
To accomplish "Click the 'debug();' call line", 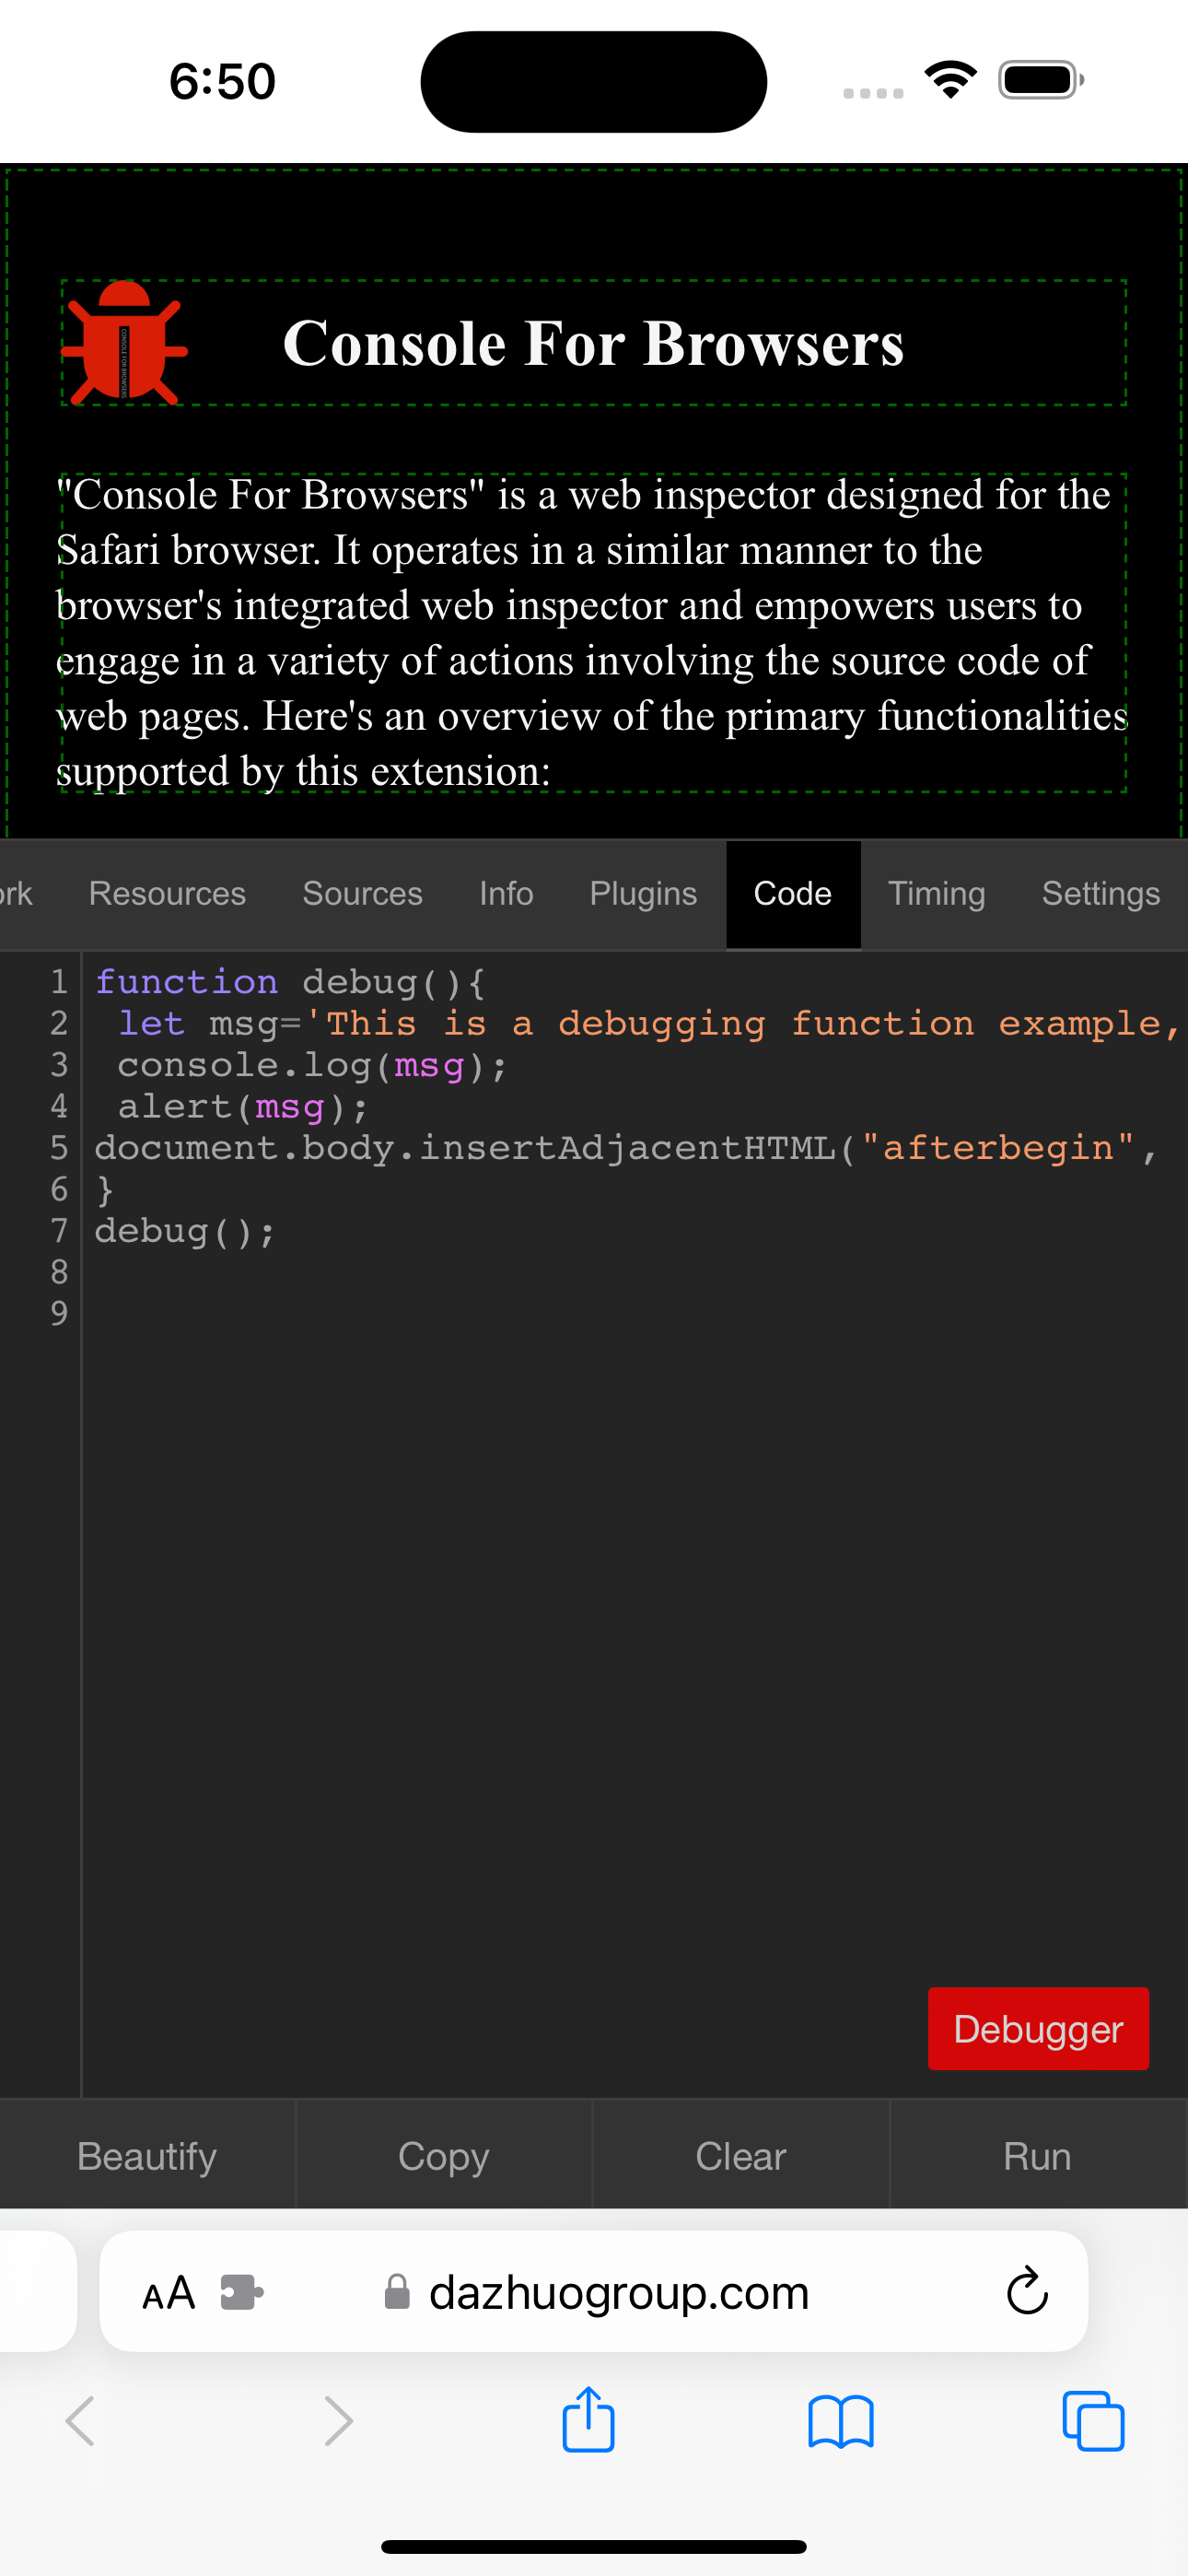I will pos(185,1231).
